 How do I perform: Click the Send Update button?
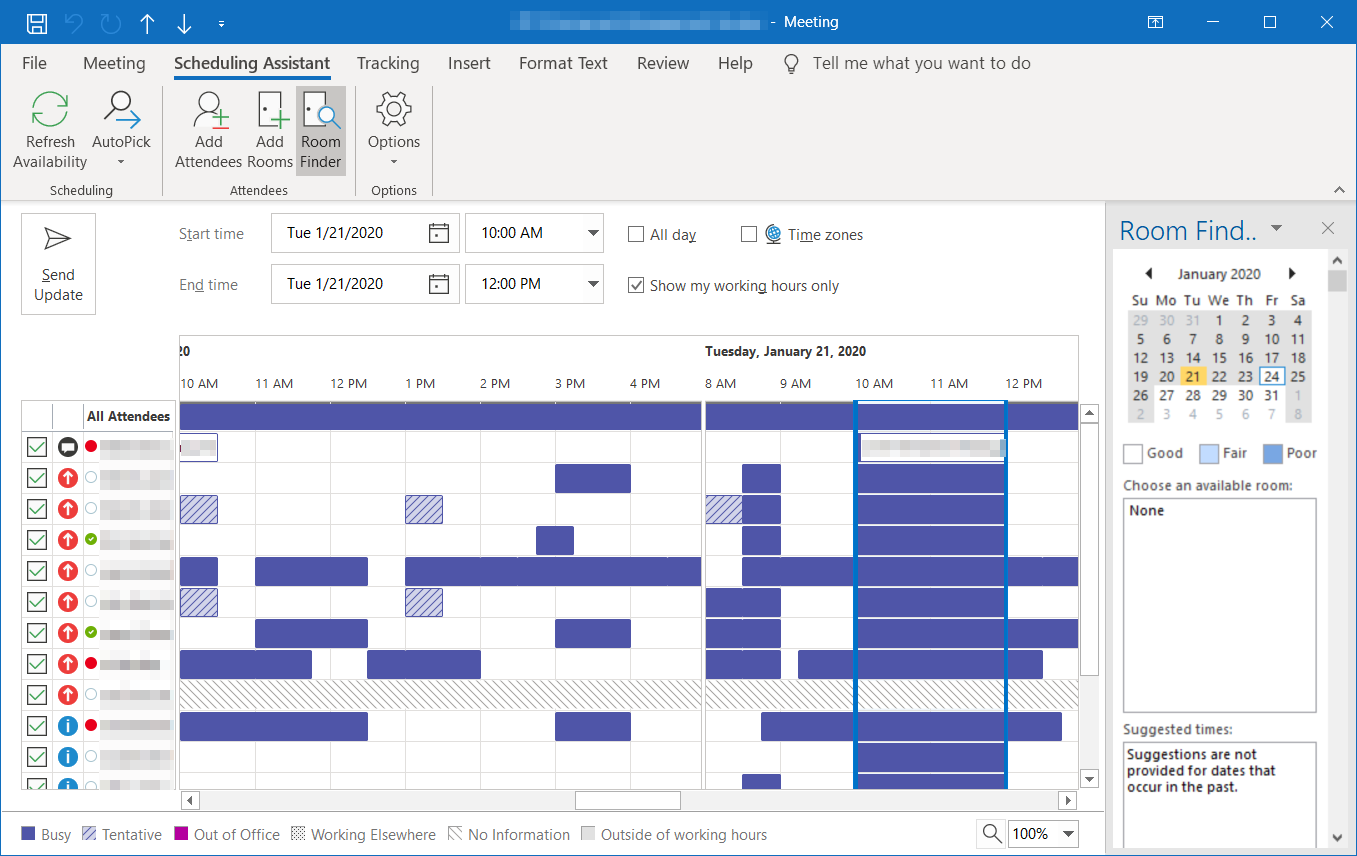pos(59,264)
